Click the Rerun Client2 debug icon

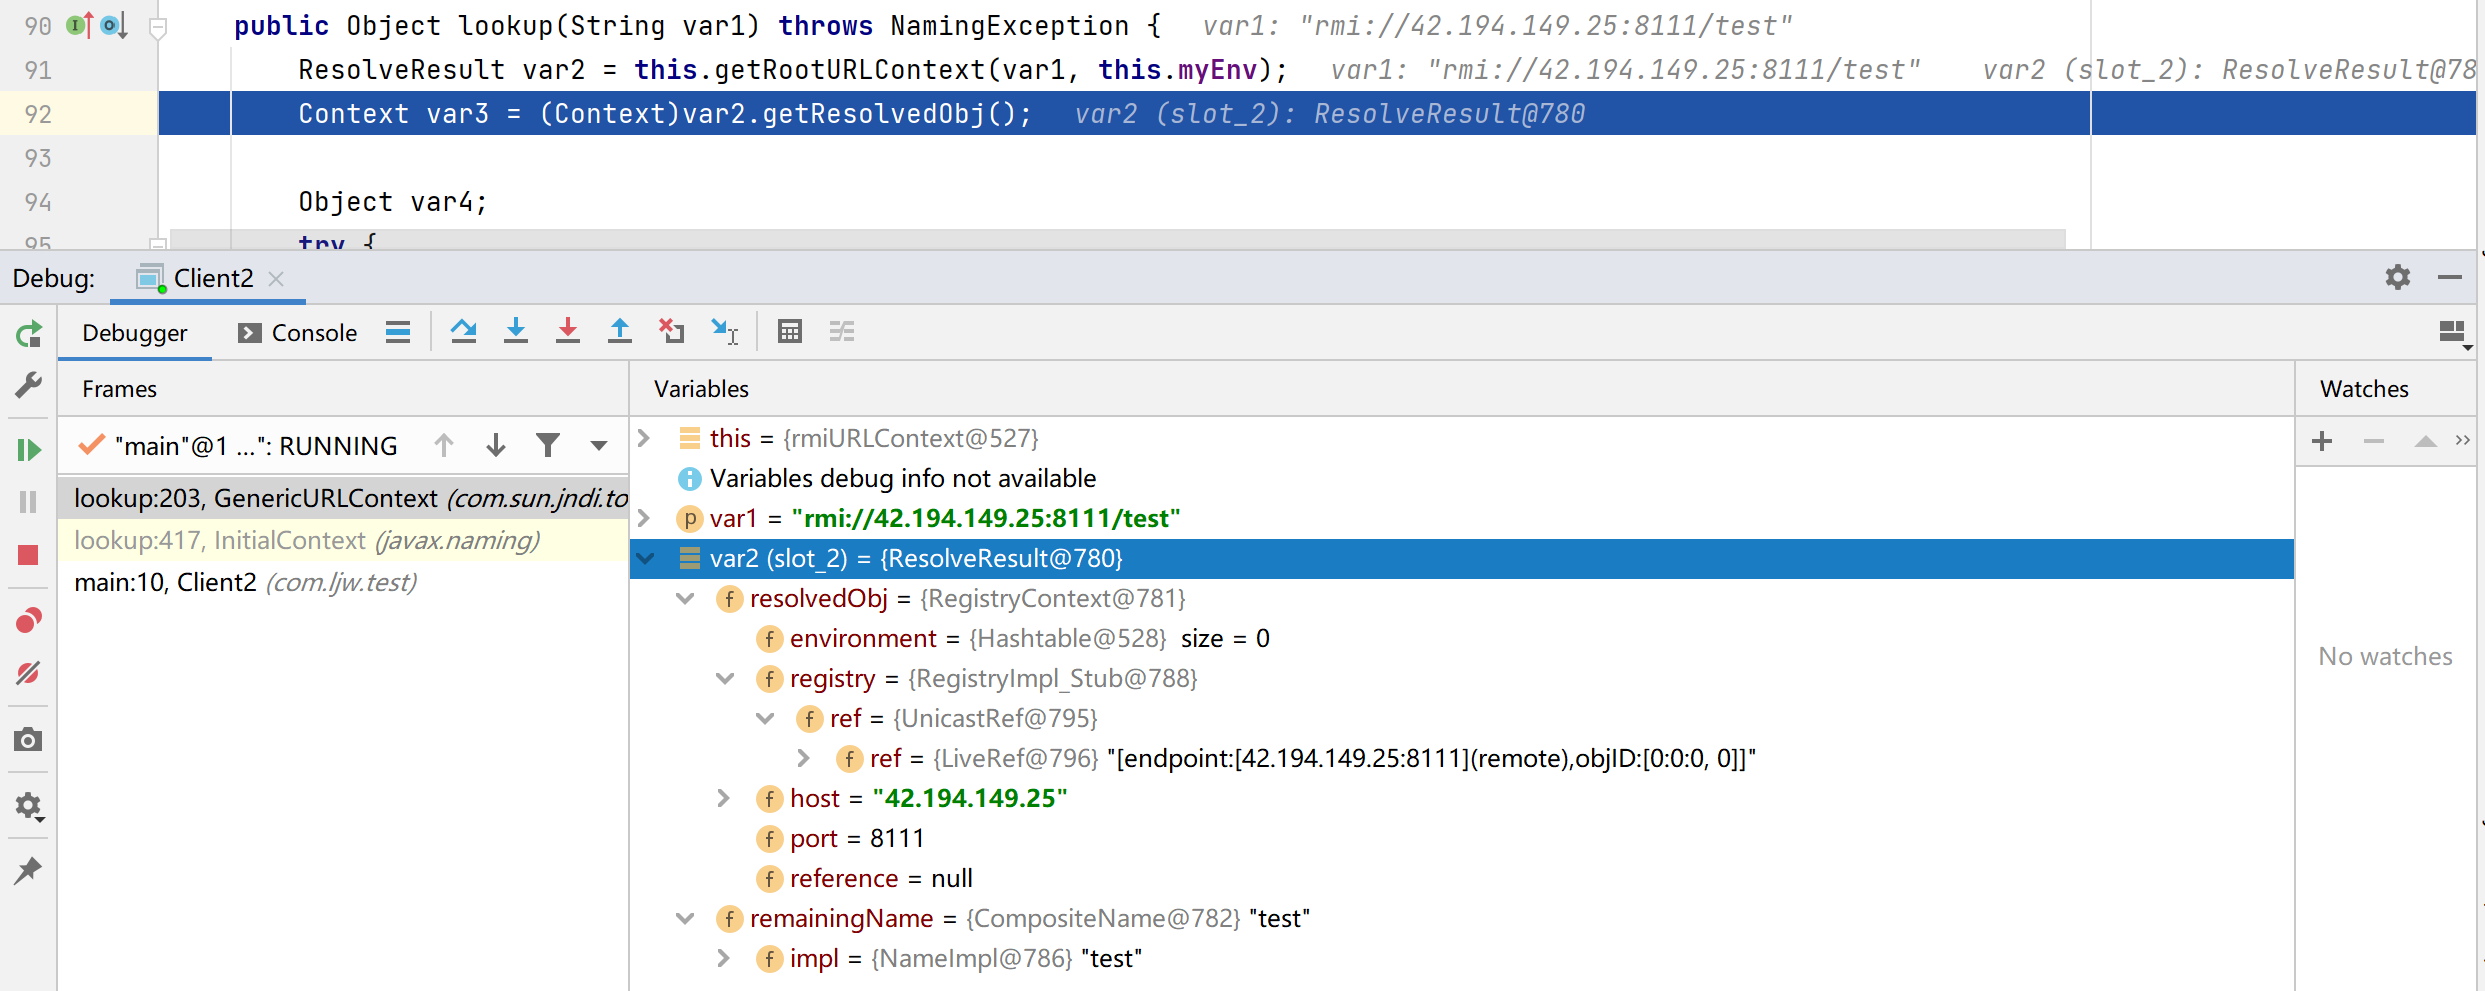[x=29, y=334]
